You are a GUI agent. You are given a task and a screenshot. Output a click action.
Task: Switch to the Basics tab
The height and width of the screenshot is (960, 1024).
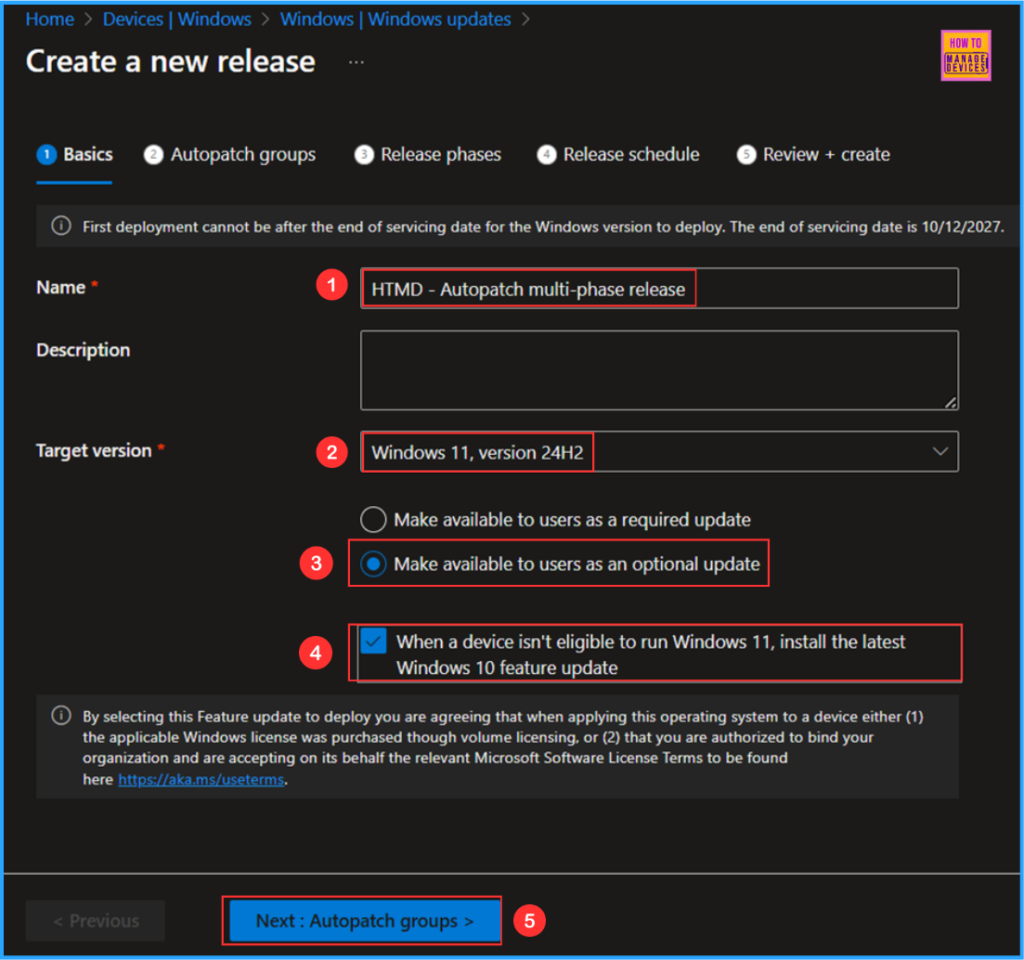(74, 155)
